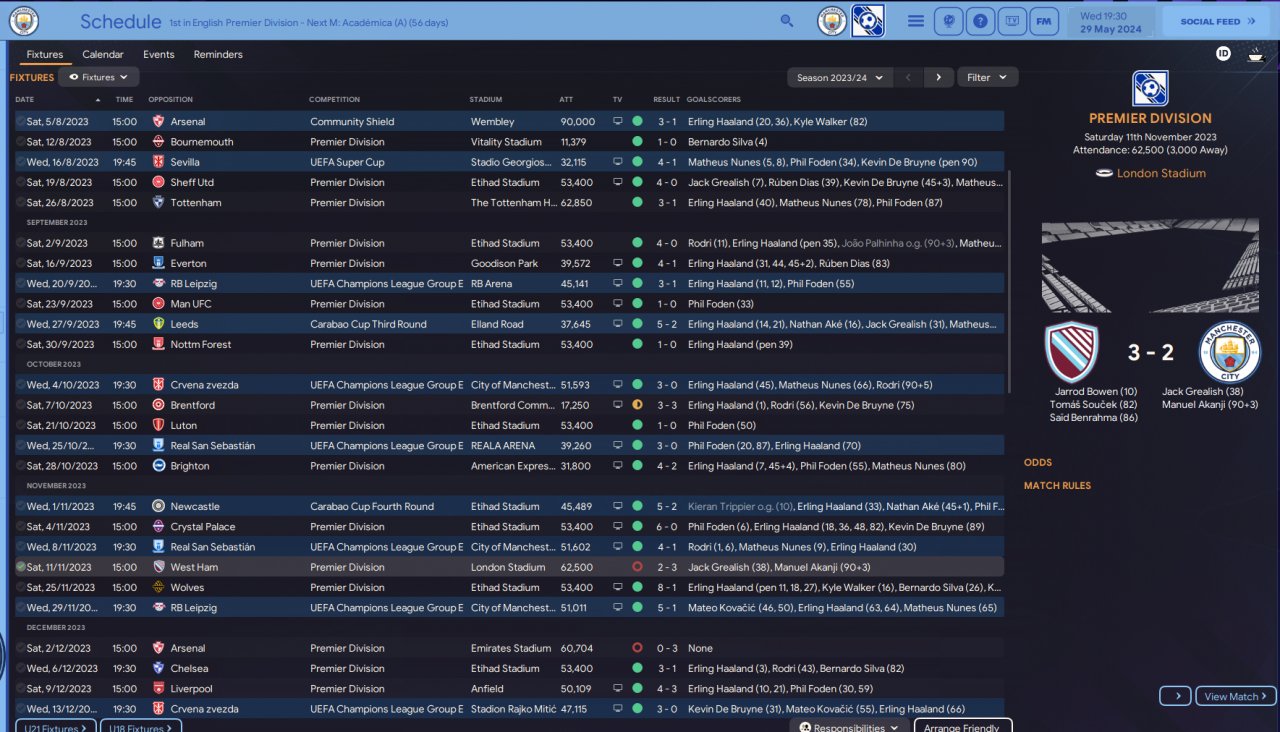Toggle the check circle on Arsenal 5/8/2023 row
Image resolution: width=1280 pixels, height=732 pixels.
click(x=20, y=121)
